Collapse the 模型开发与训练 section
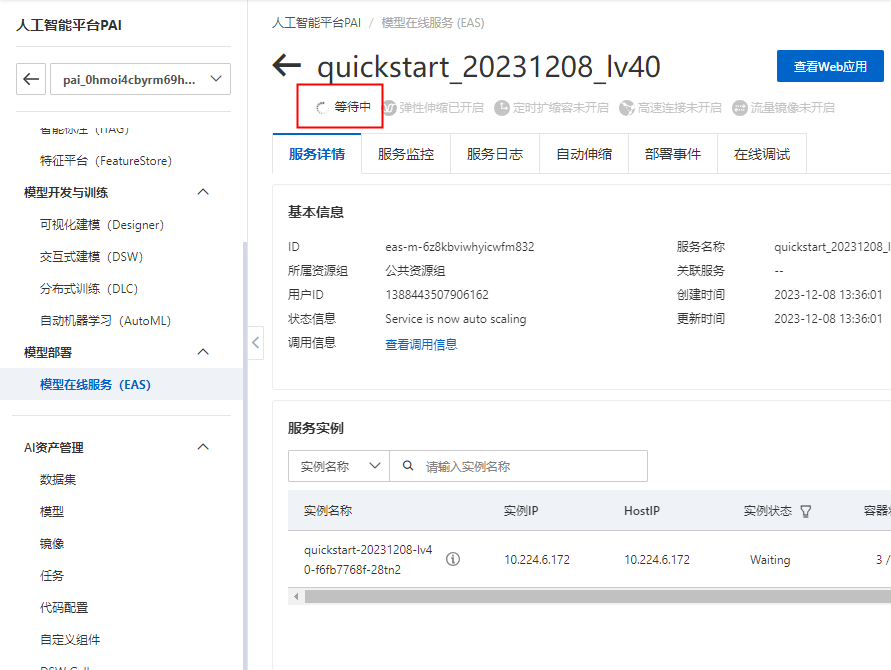Image resolution: width=891 pixels, height=670 pixels. coord(203,192)
